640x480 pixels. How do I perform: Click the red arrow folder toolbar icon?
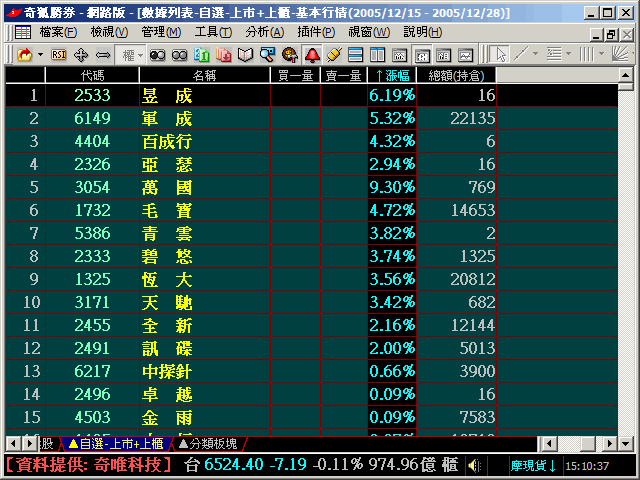pyautogui.click(x=24, y=55)
